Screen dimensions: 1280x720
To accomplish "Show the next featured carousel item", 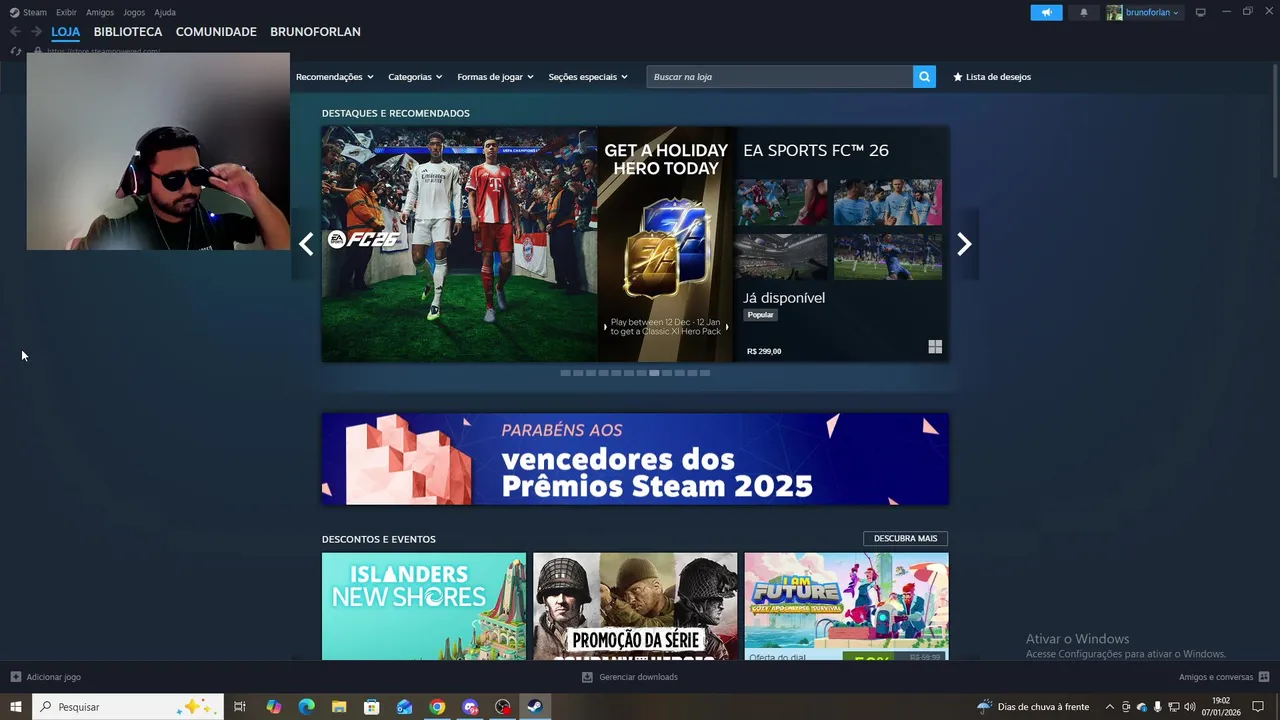I will (x=964, y=244).
